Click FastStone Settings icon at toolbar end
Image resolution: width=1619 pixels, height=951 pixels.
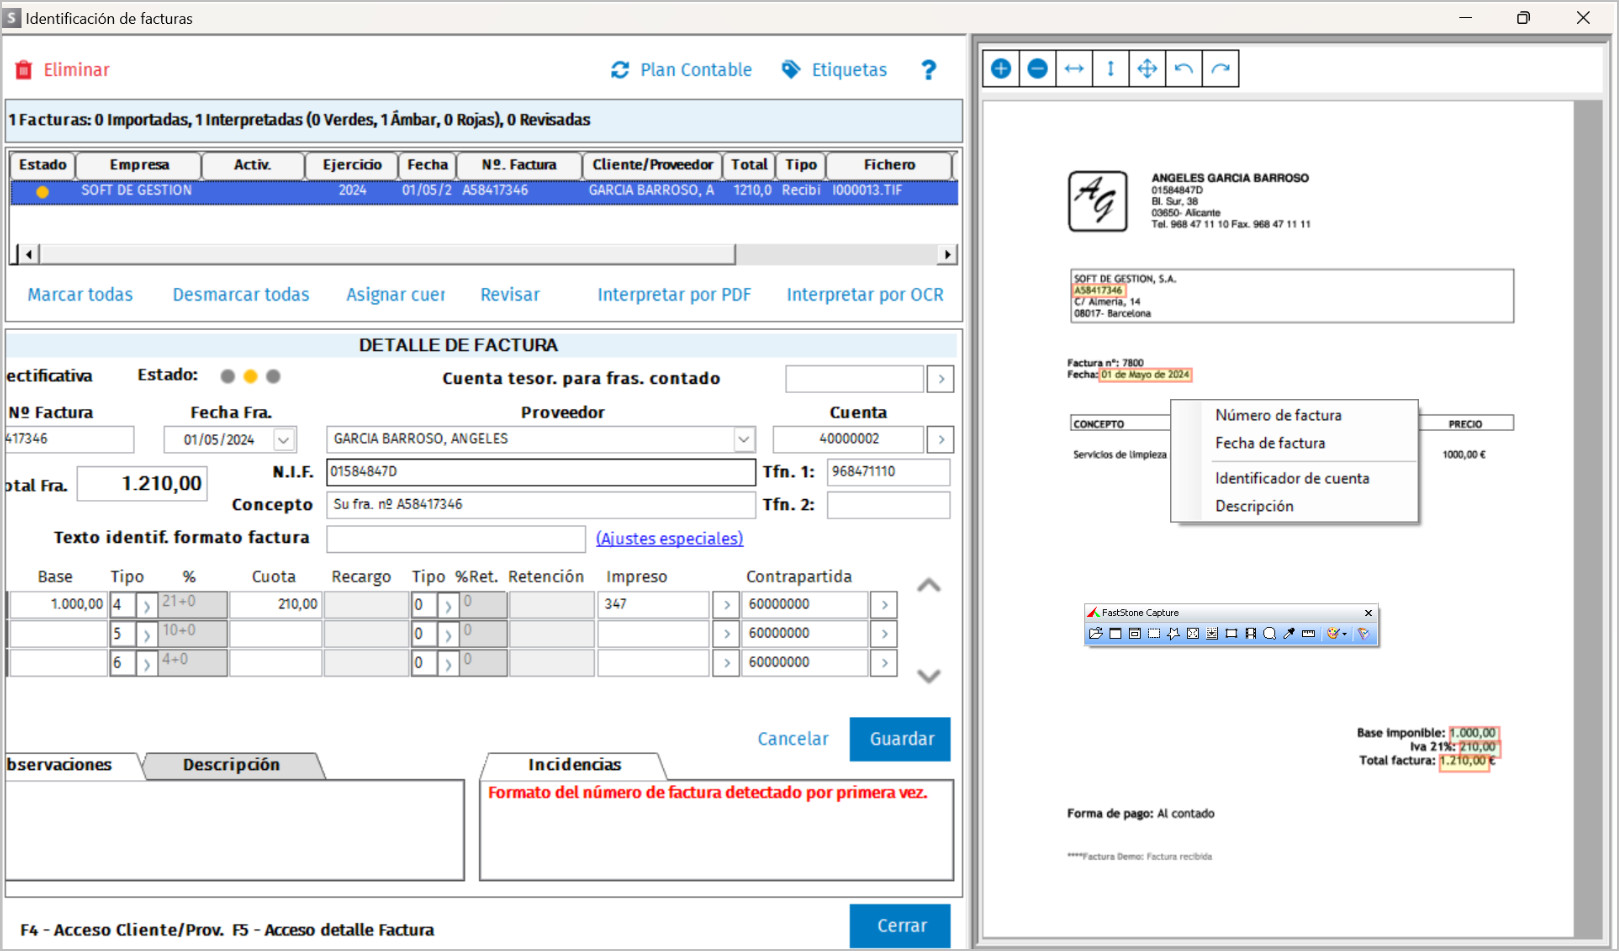pyautogui.click(x=1363, y=633)
